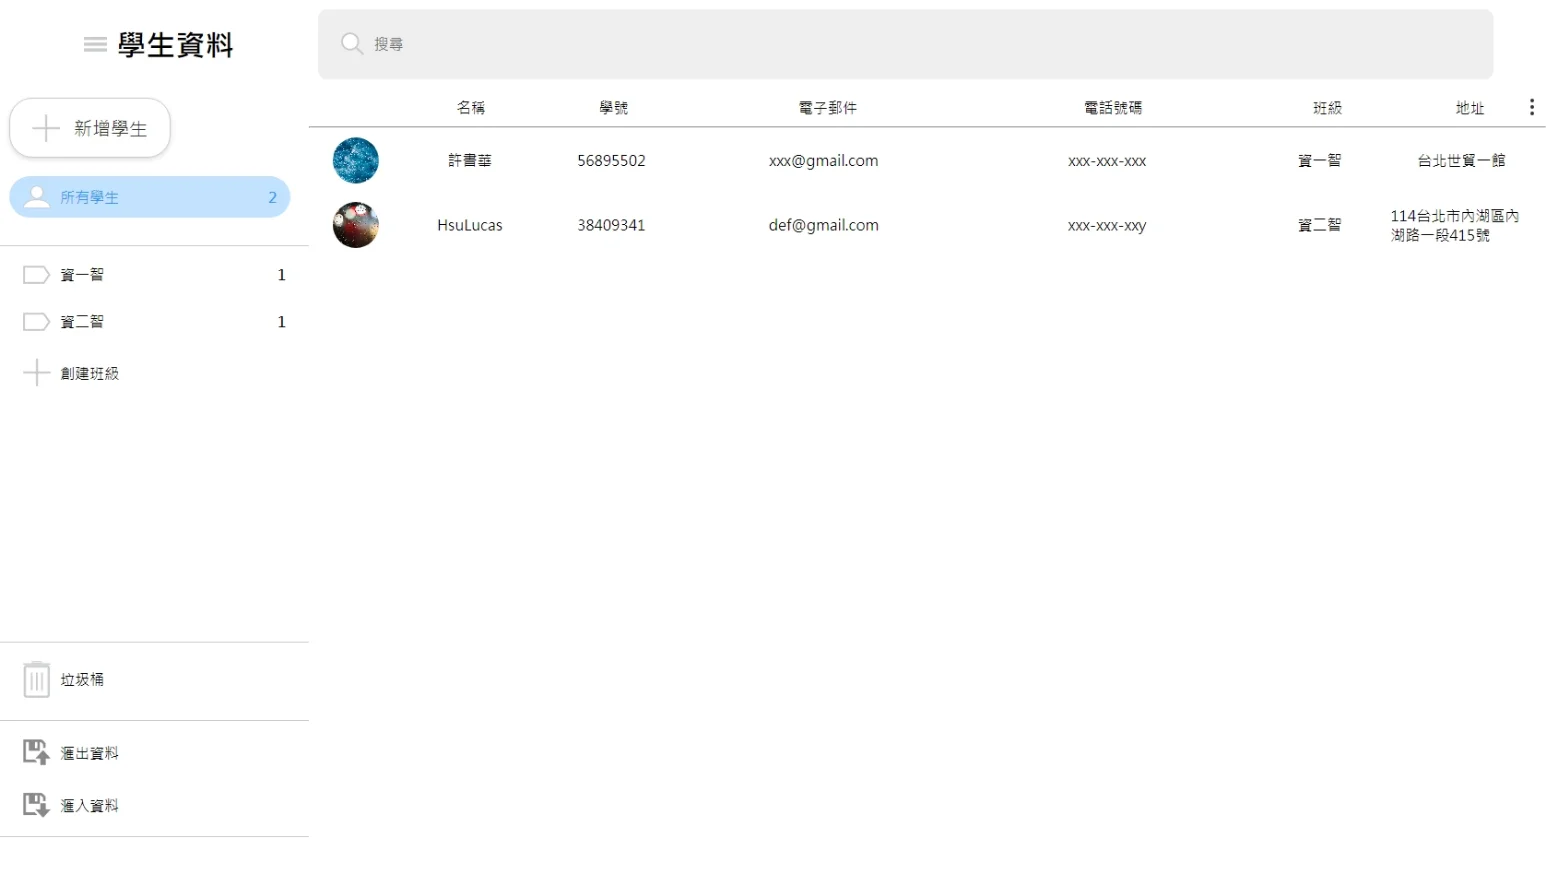Click the blue avatar of 許書華
Image resolution: width=1546 pixels, height=881 pixels.
click(x=356, y=160)
